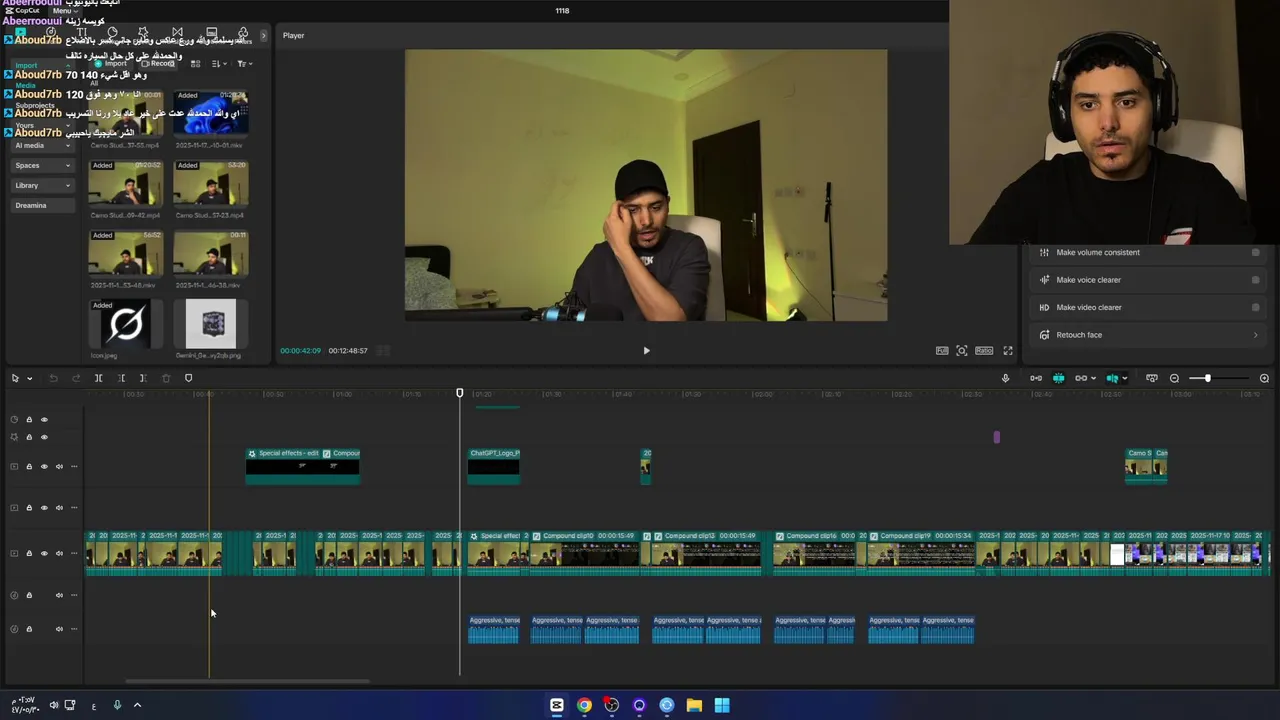
Task: Undo the last timeline edit
Action: coord(53,378)
